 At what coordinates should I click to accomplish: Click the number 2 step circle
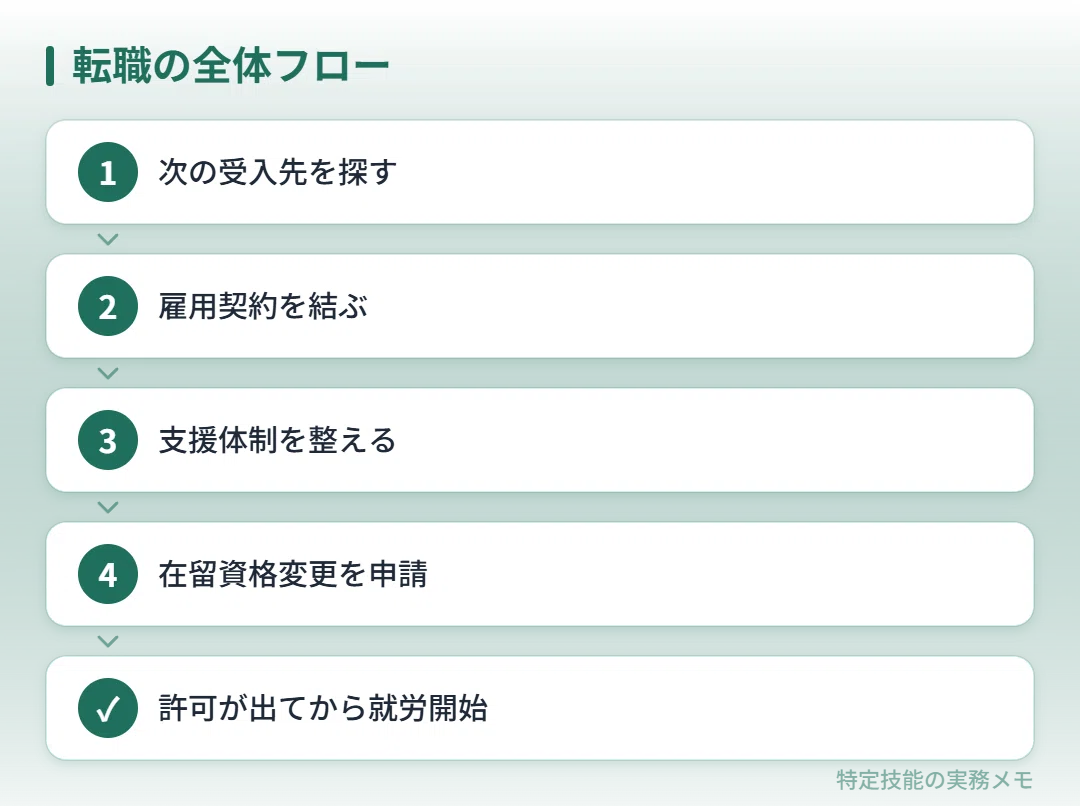[108, 306]
